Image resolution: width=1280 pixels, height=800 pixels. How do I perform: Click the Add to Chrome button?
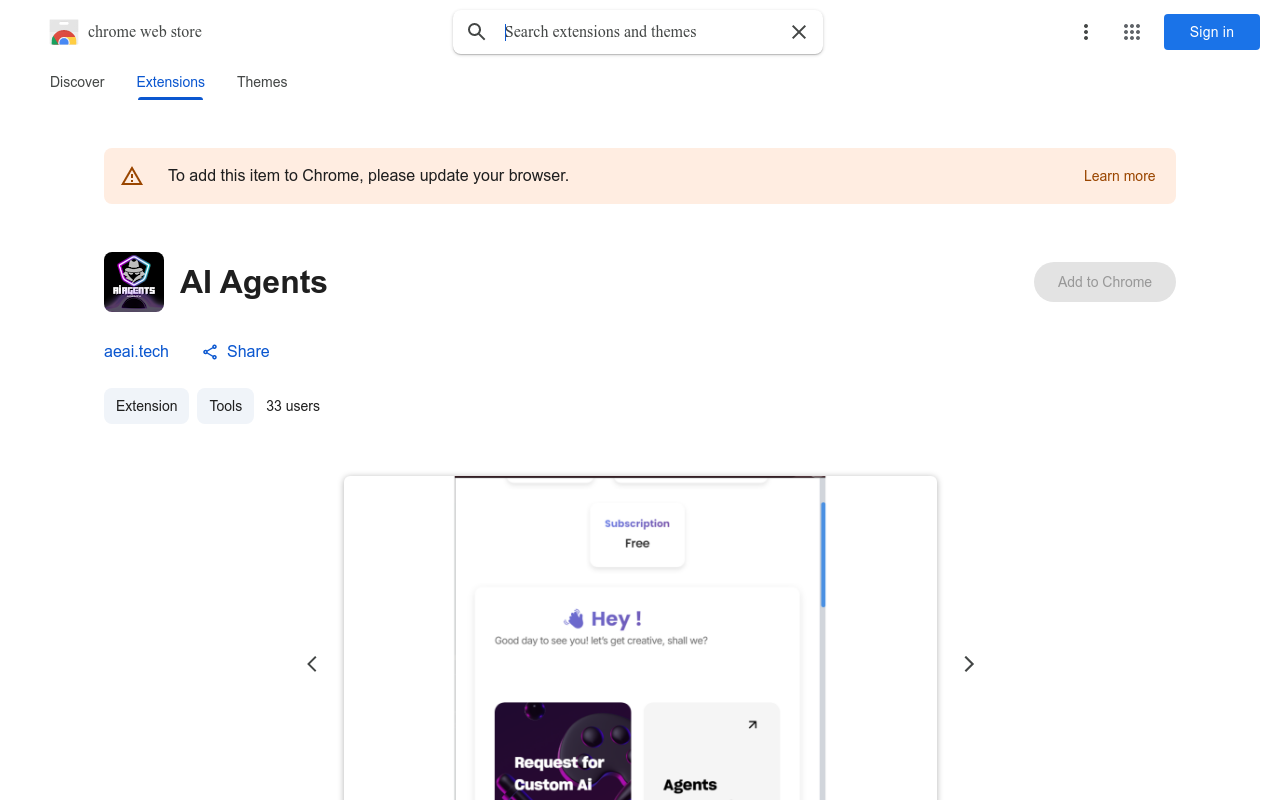(x=1105, y=282)
